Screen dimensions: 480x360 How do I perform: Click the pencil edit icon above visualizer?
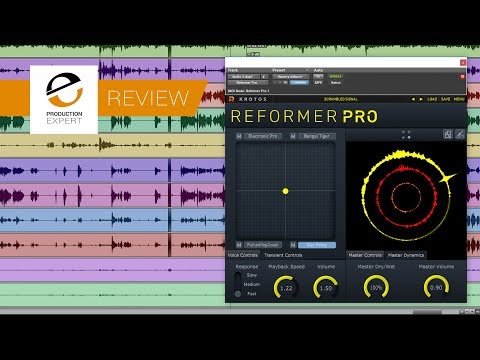(460, 134)
